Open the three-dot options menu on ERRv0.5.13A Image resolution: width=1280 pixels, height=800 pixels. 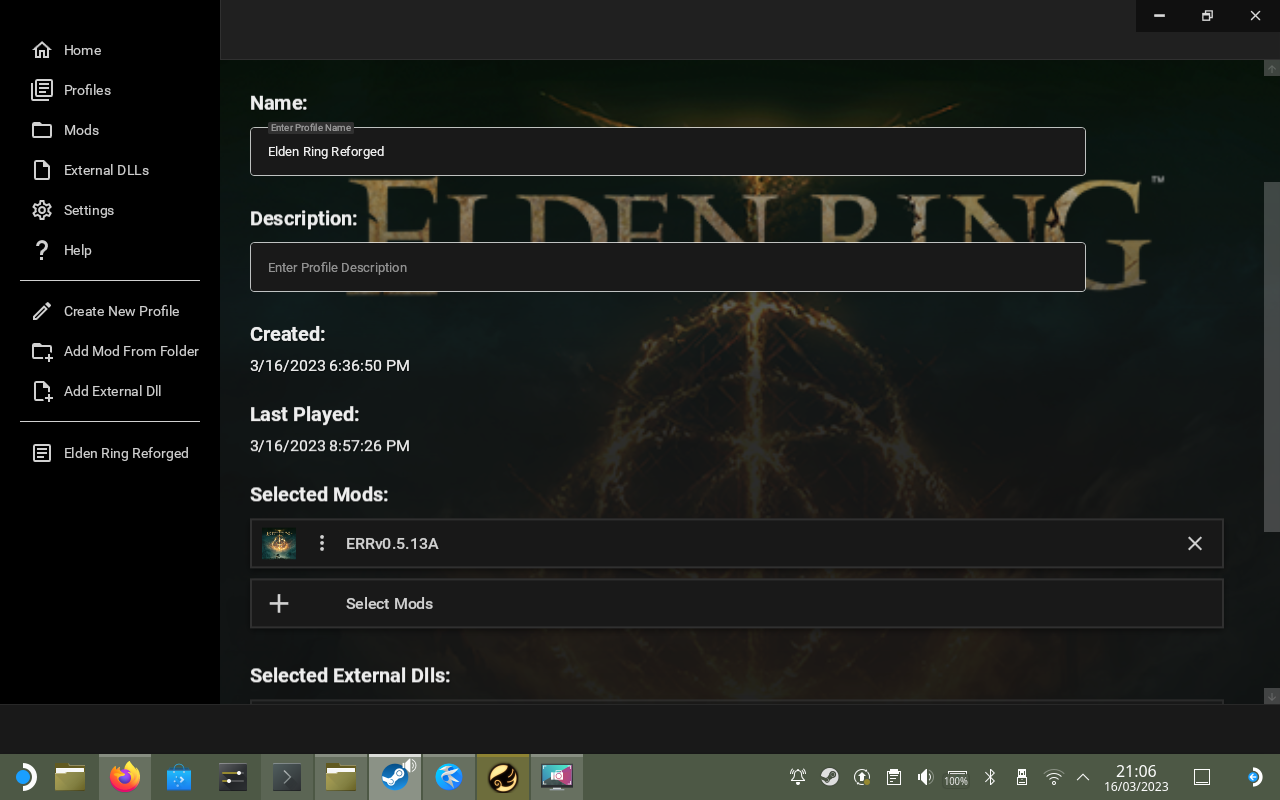point(321,543)
